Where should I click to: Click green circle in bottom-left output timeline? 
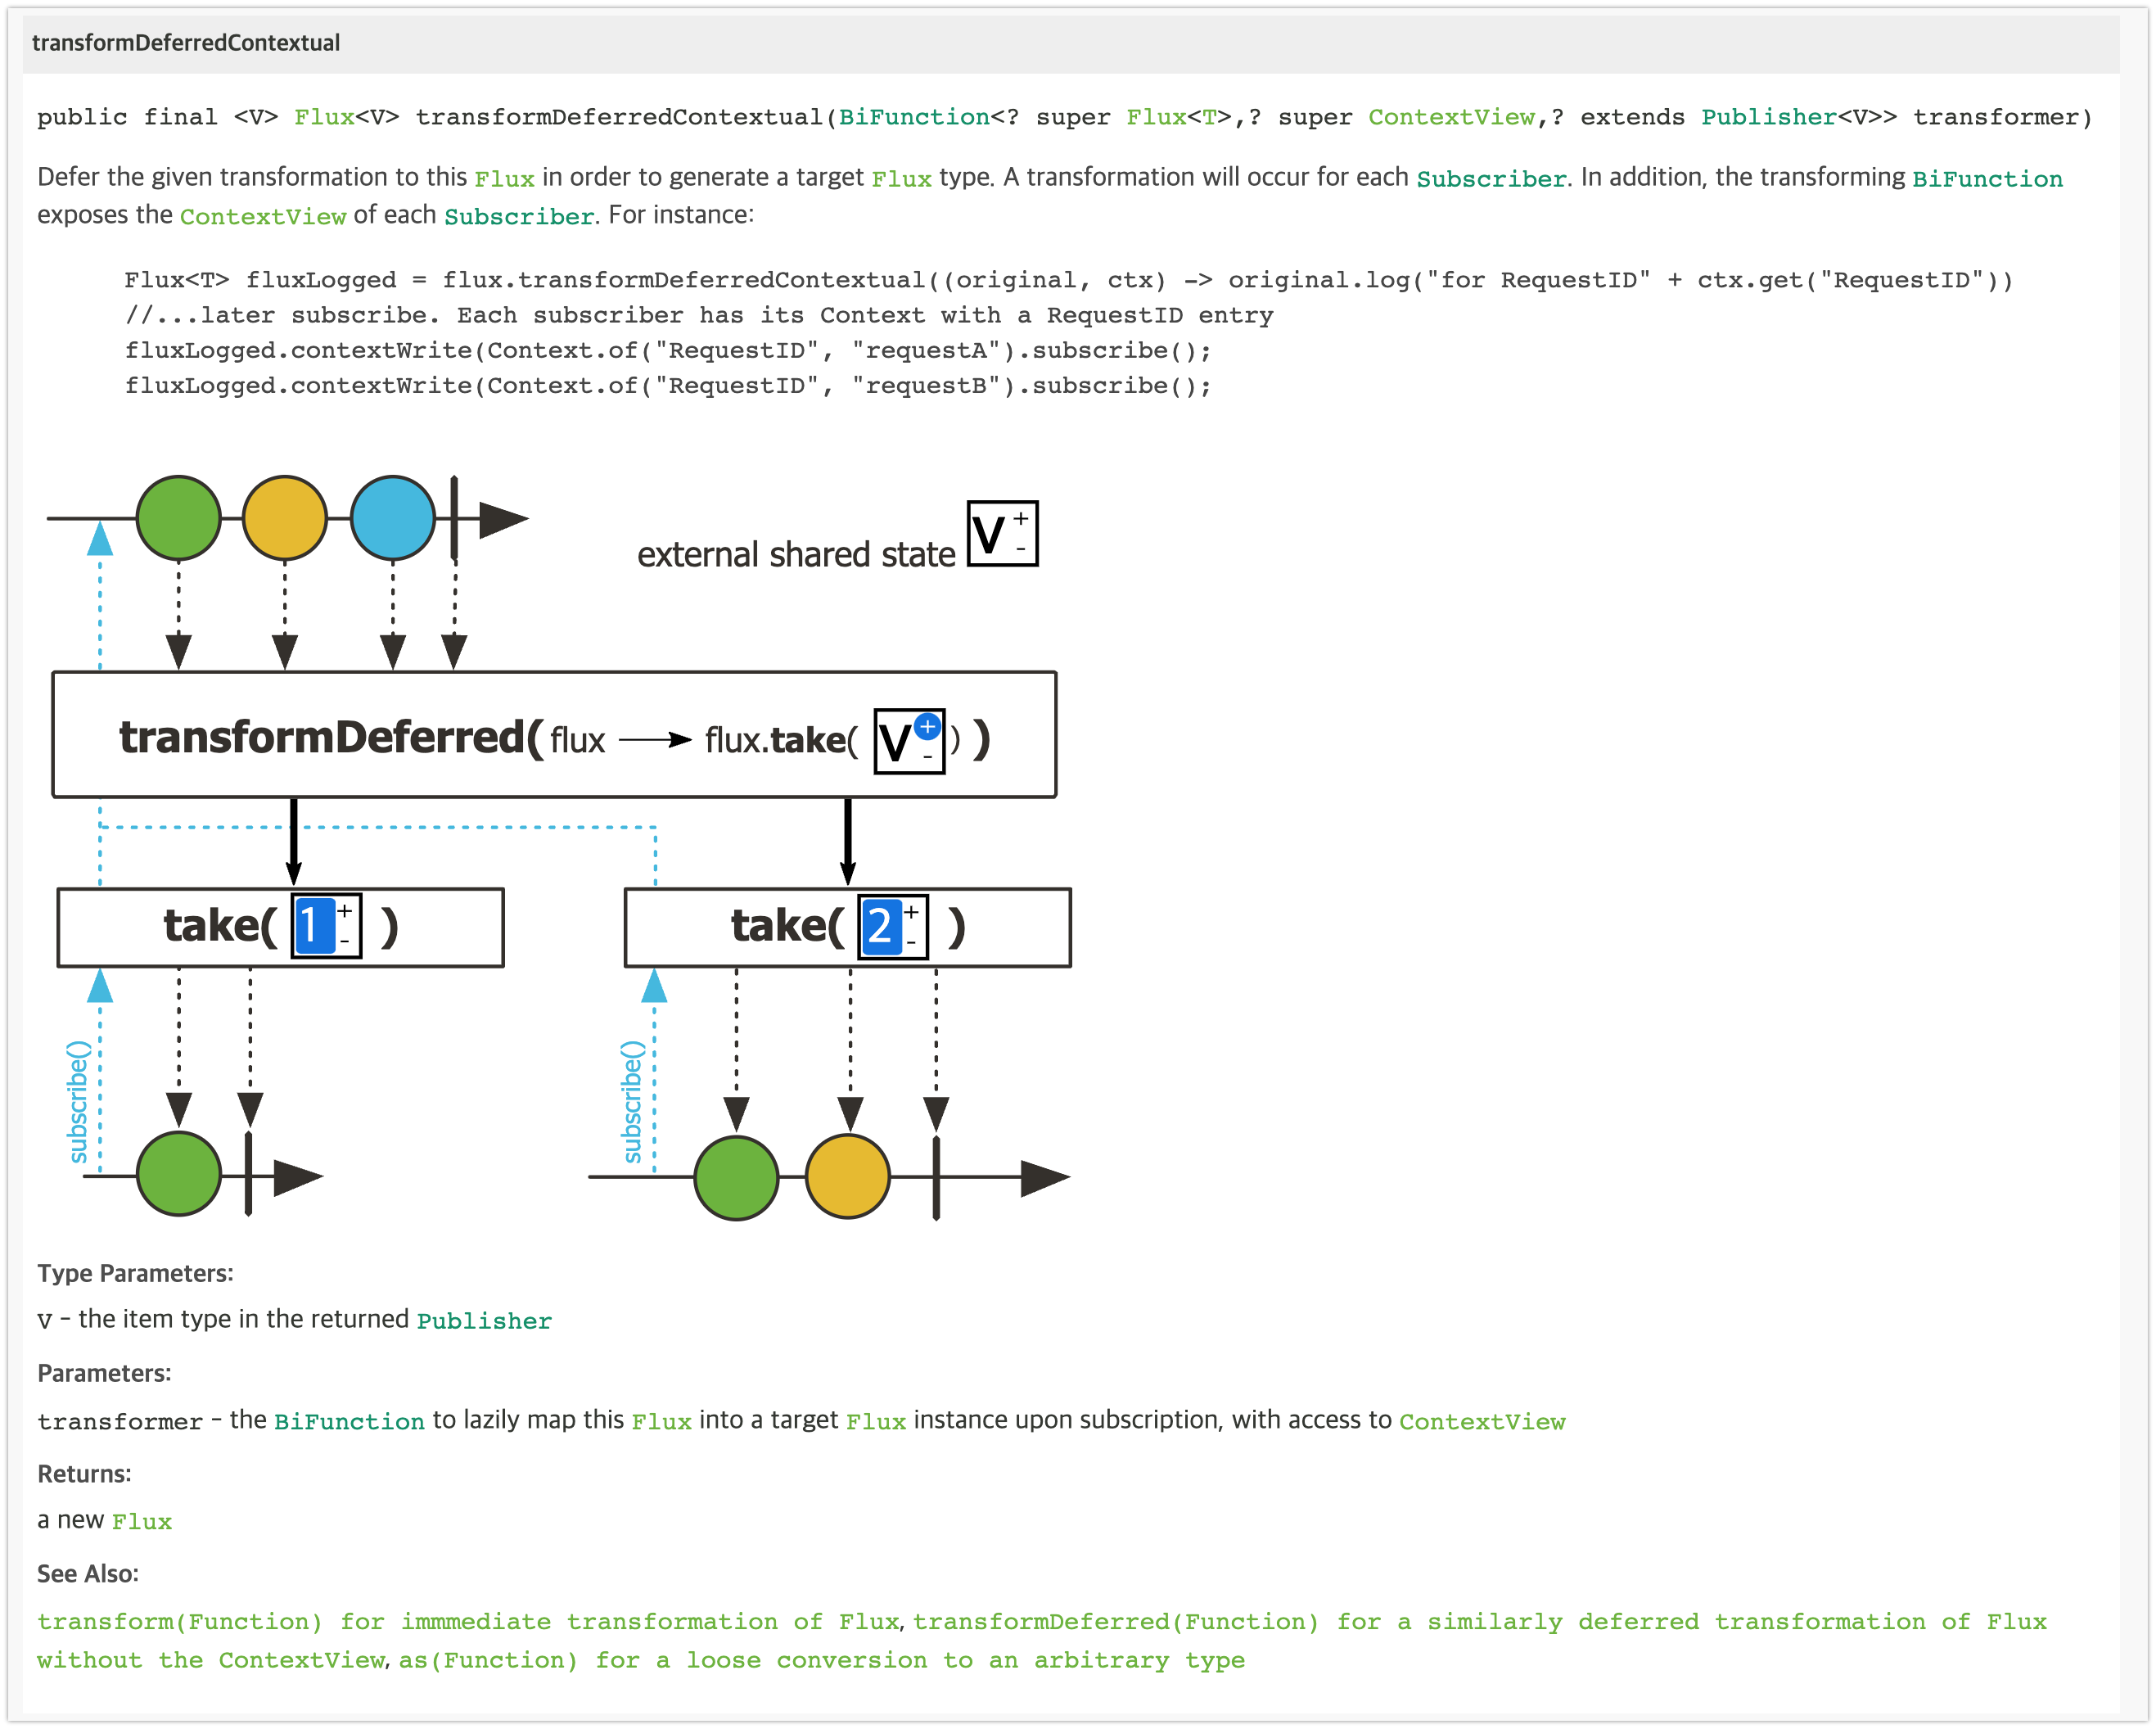coord(179,1174)
